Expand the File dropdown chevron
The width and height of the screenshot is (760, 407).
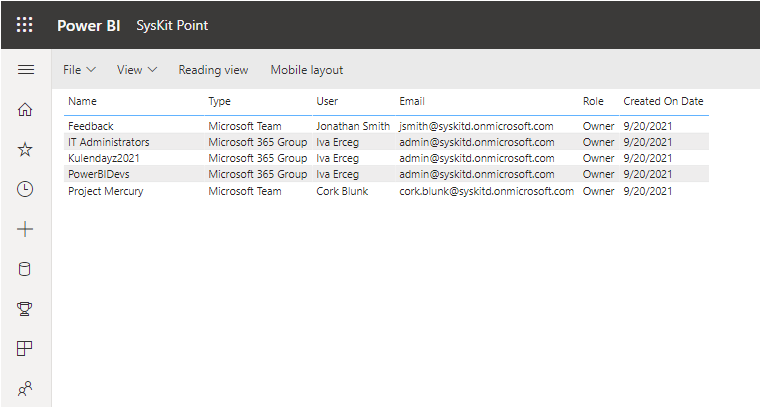click(x=91, y=70)
